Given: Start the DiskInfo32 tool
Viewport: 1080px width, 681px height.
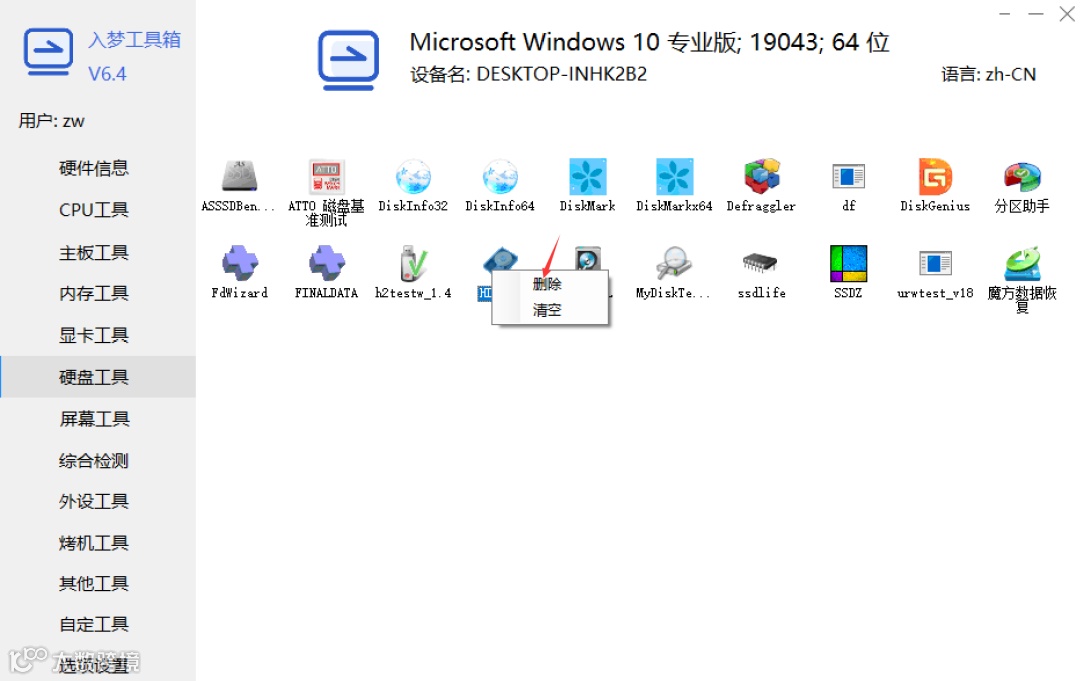Looking at the screenshot, I should 413,176.
